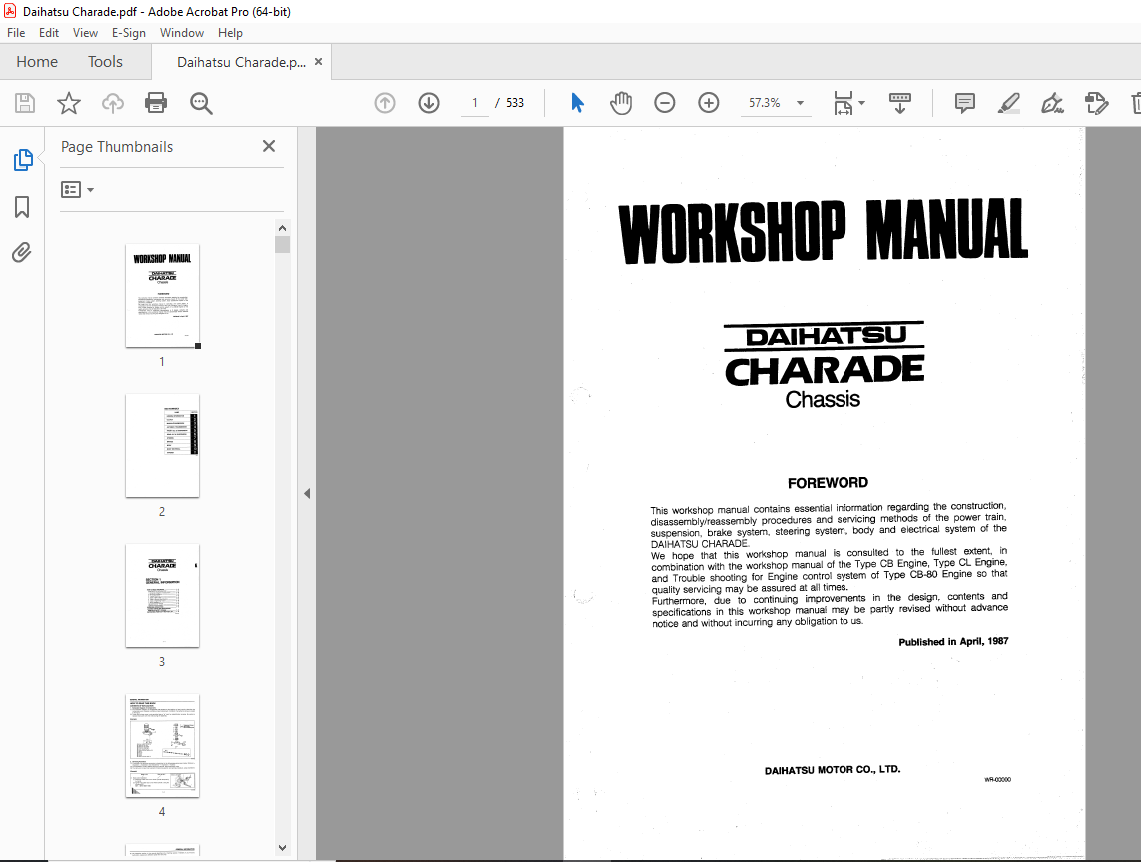1141x862 pixels.
Task: Open the View menu
Action: click(x=85, y=33)
